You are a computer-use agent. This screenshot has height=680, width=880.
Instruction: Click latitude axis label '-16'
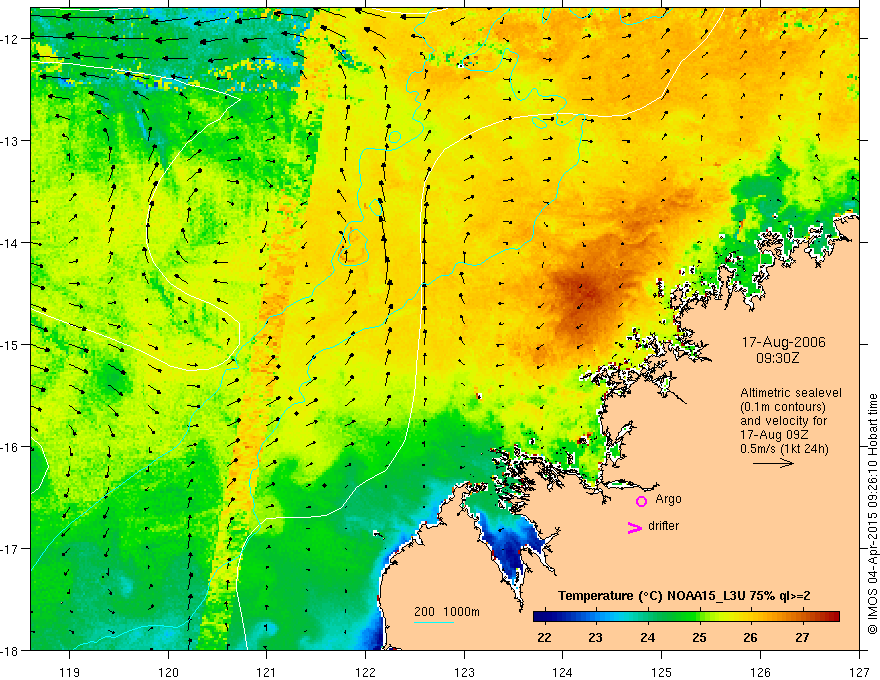[x=10, y=447]
